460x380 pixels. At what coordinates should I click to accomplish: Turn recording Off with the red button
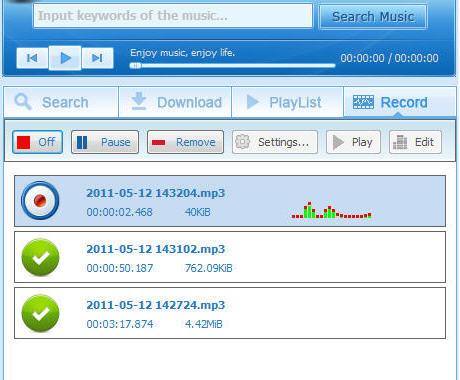click(37, 142)
